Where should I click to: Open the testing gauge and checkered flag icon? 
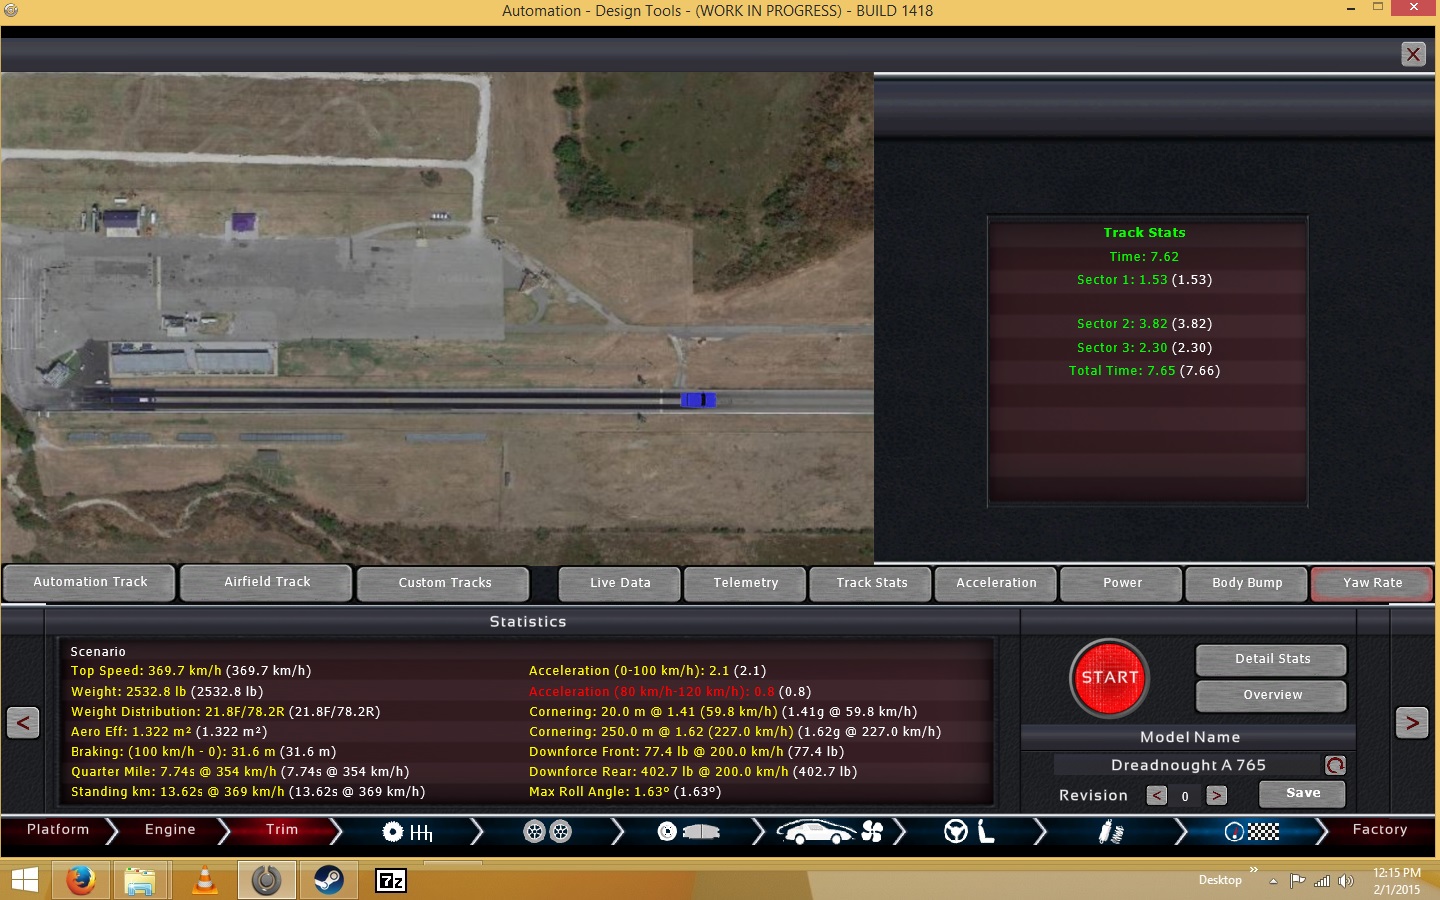pyautogui.click(x=1252, y=832)
